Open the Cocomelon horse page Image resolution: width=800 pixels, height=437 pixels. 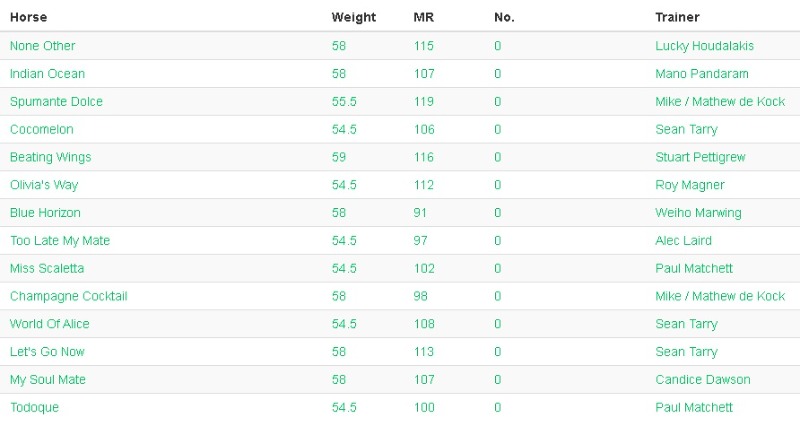pyautogui.click(x=41, y=130)
